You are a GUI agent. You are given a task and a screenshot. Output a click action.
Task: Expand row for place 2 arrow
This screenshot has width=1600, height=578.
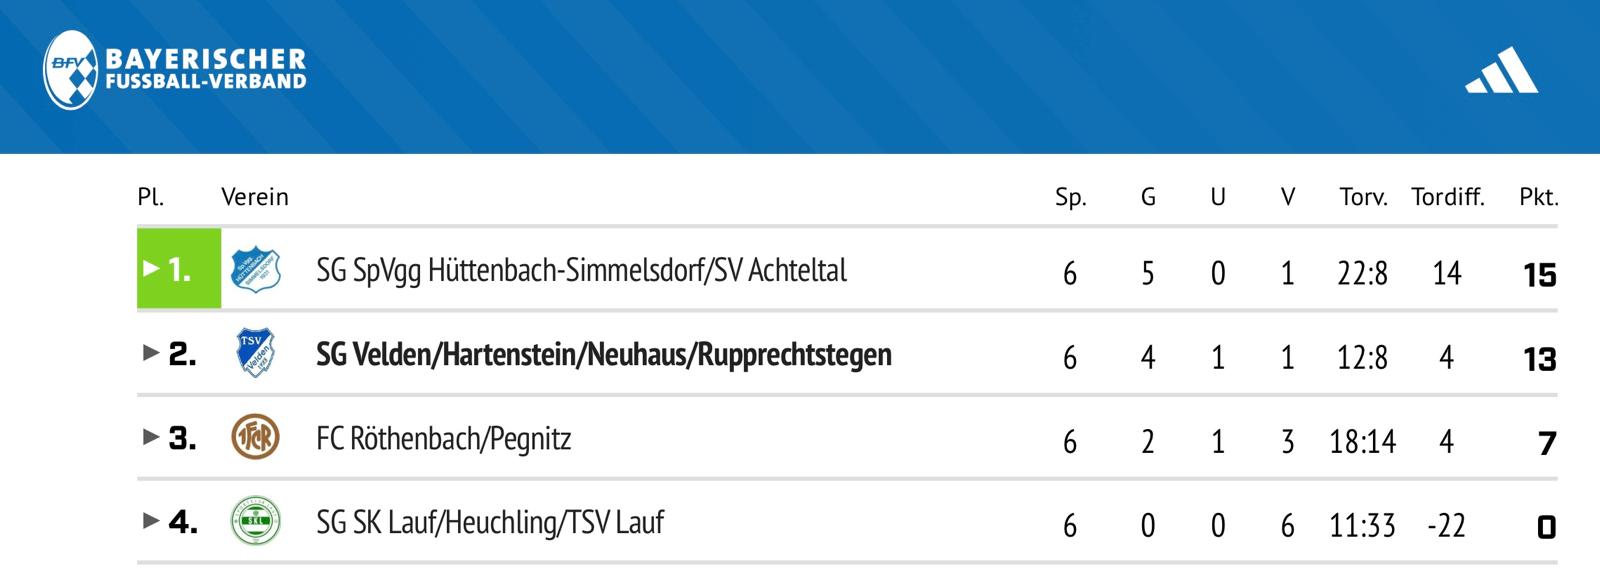click(151, 352)
